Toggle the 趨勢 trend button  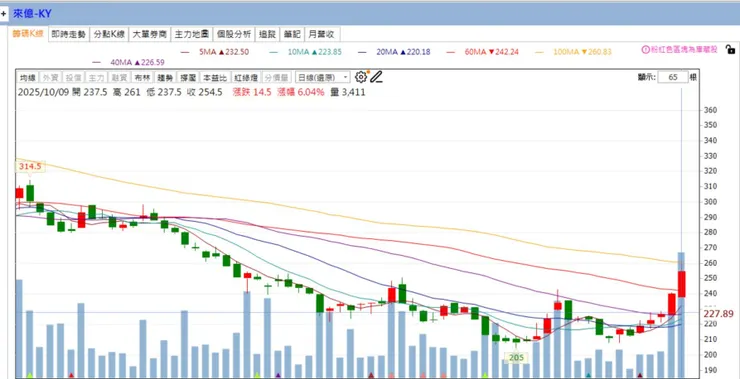[x=165, y=77]
